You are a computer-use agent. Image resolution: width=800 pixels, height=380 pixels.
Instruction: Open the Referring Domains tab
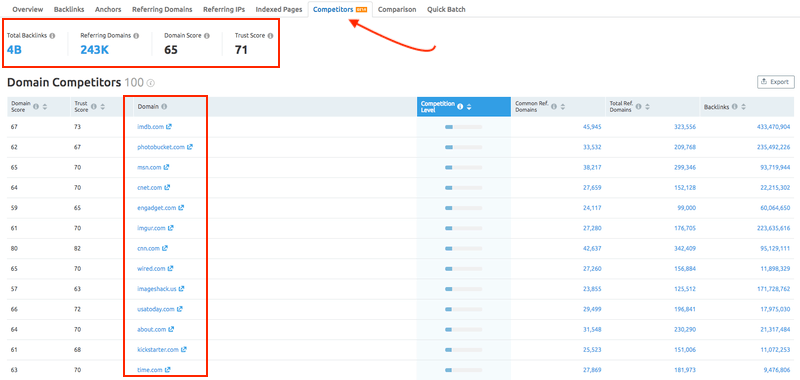pyautogui.click(x=162, y=9)
